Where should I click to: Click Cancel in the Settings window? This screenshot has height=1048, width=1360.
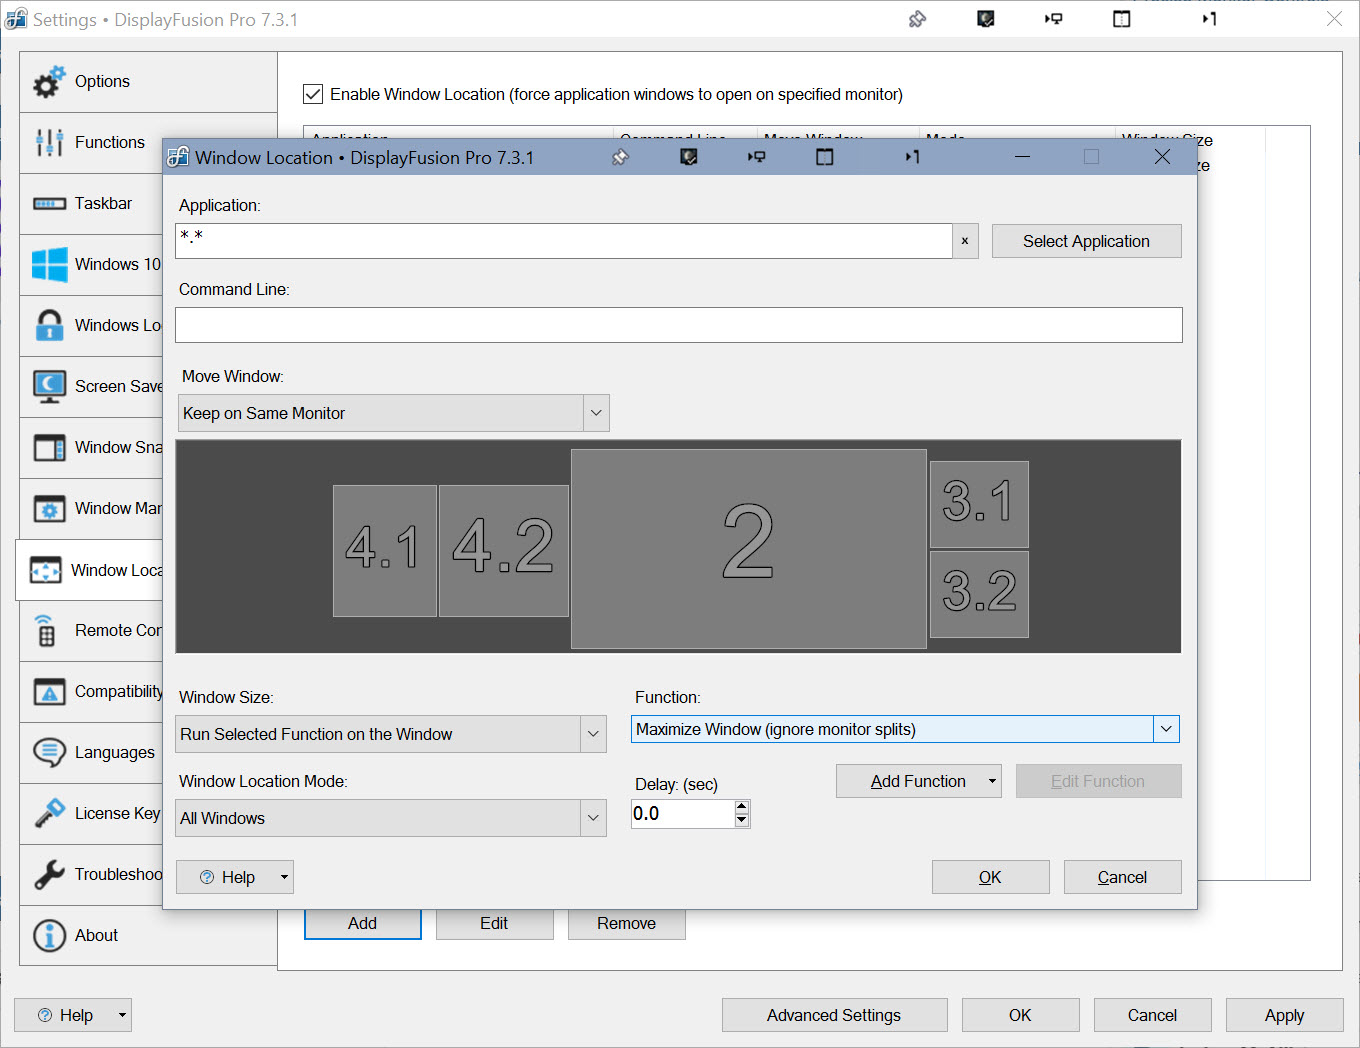click(x=1152, y=1015)
